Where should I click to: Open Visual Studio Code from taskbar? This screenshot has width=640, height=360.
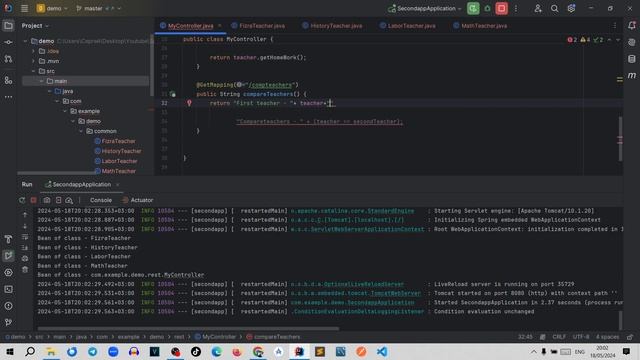click(382, 351)
